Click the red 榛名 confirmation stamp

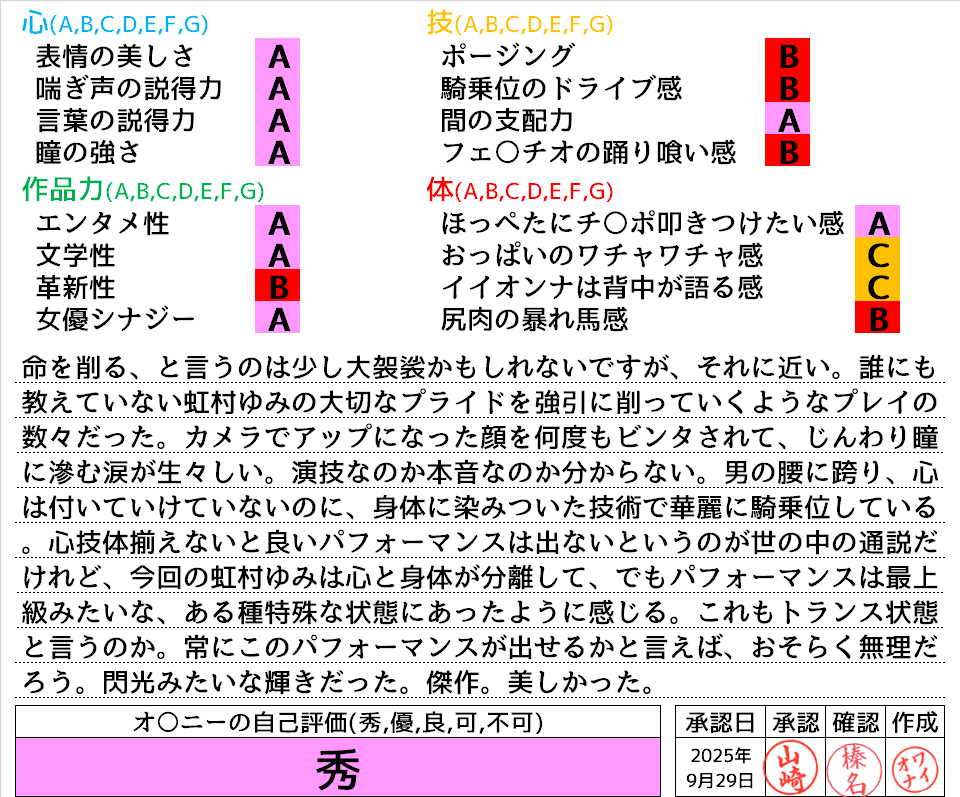(854, 769)
